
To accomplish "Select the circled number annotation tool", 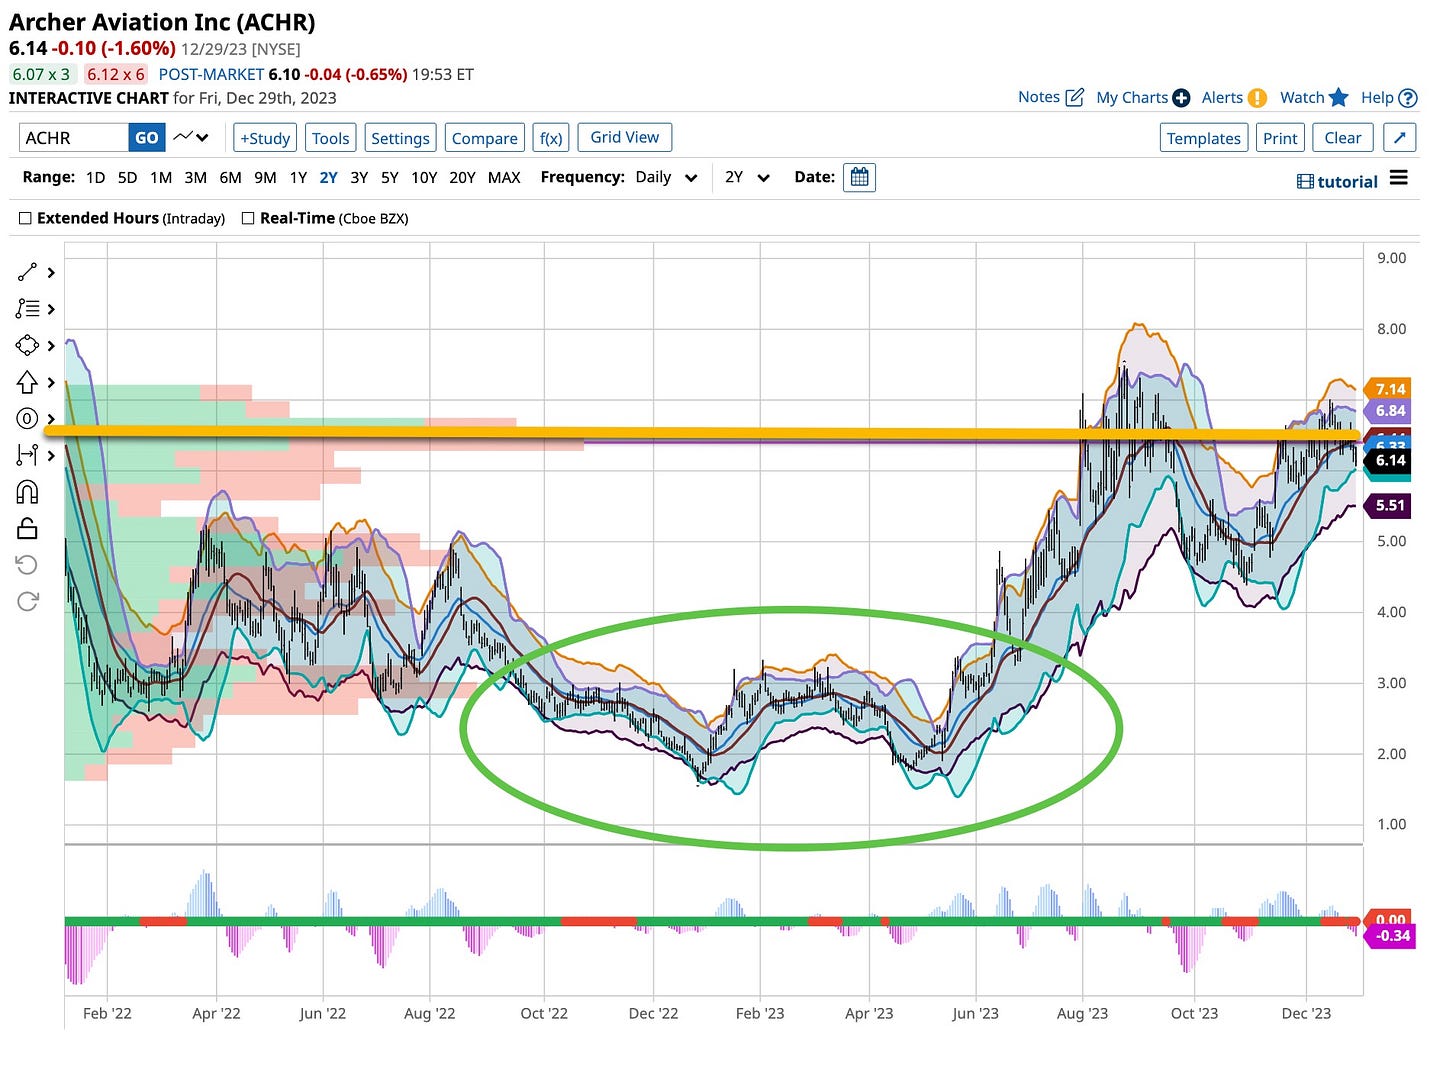I will (x=27, y=419).
